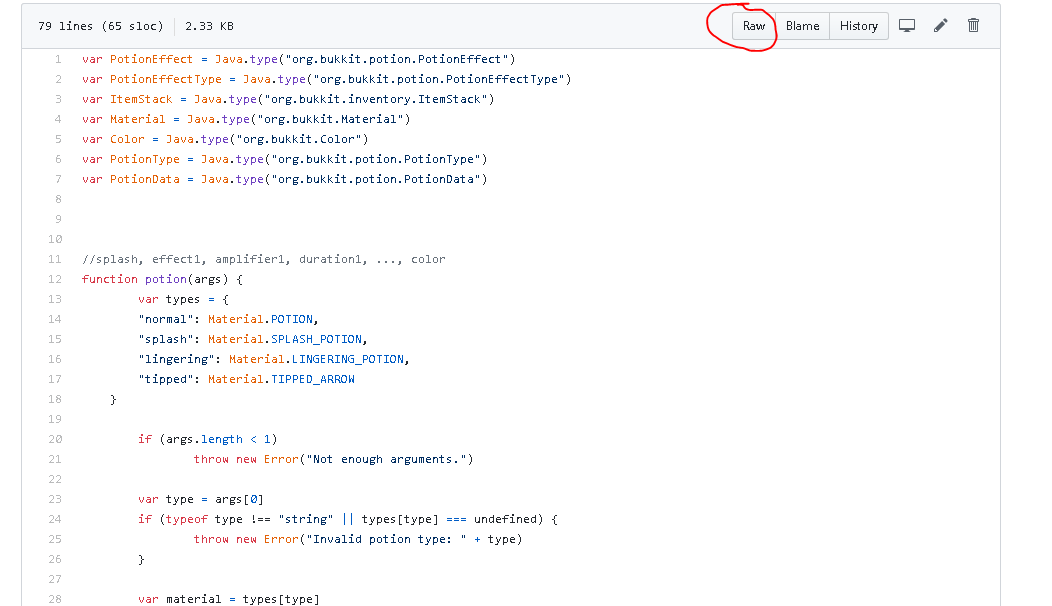1052x606 pixels.
Task: Select line number 1
Action: [x=58, y=59]
